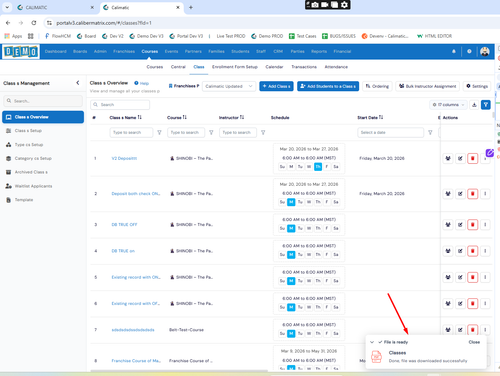
Task: Collapse the Class Management sidebar arrow
Action: pyautogui.click(x=78, y=83)
